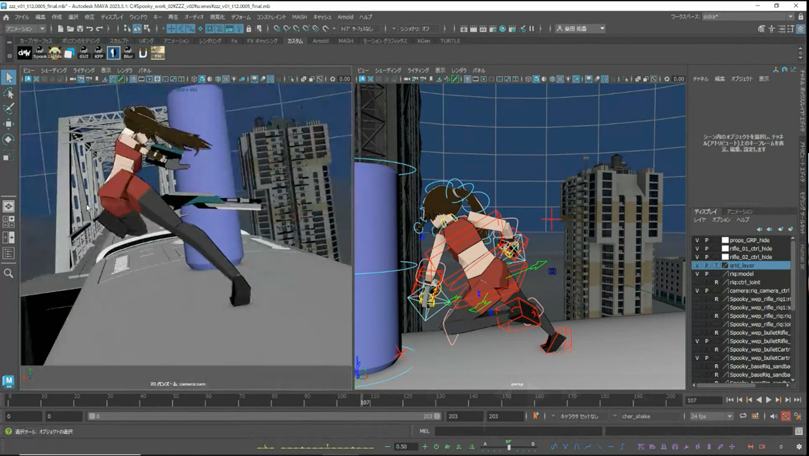Toggle auto keyframe button
Screen dimensions: 809x456
point(785,416)
